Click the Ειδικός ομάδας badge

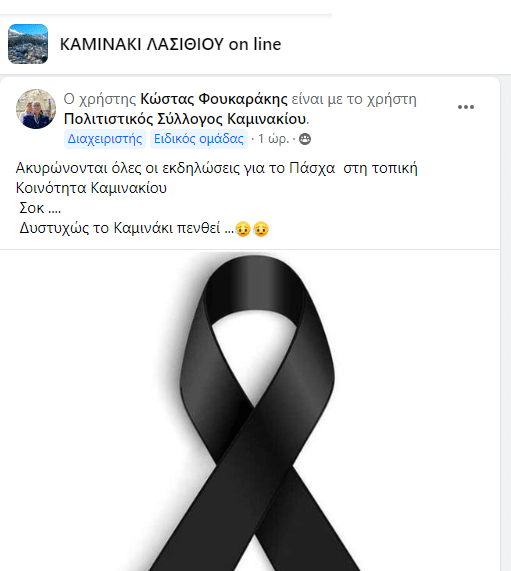[199, 139]
